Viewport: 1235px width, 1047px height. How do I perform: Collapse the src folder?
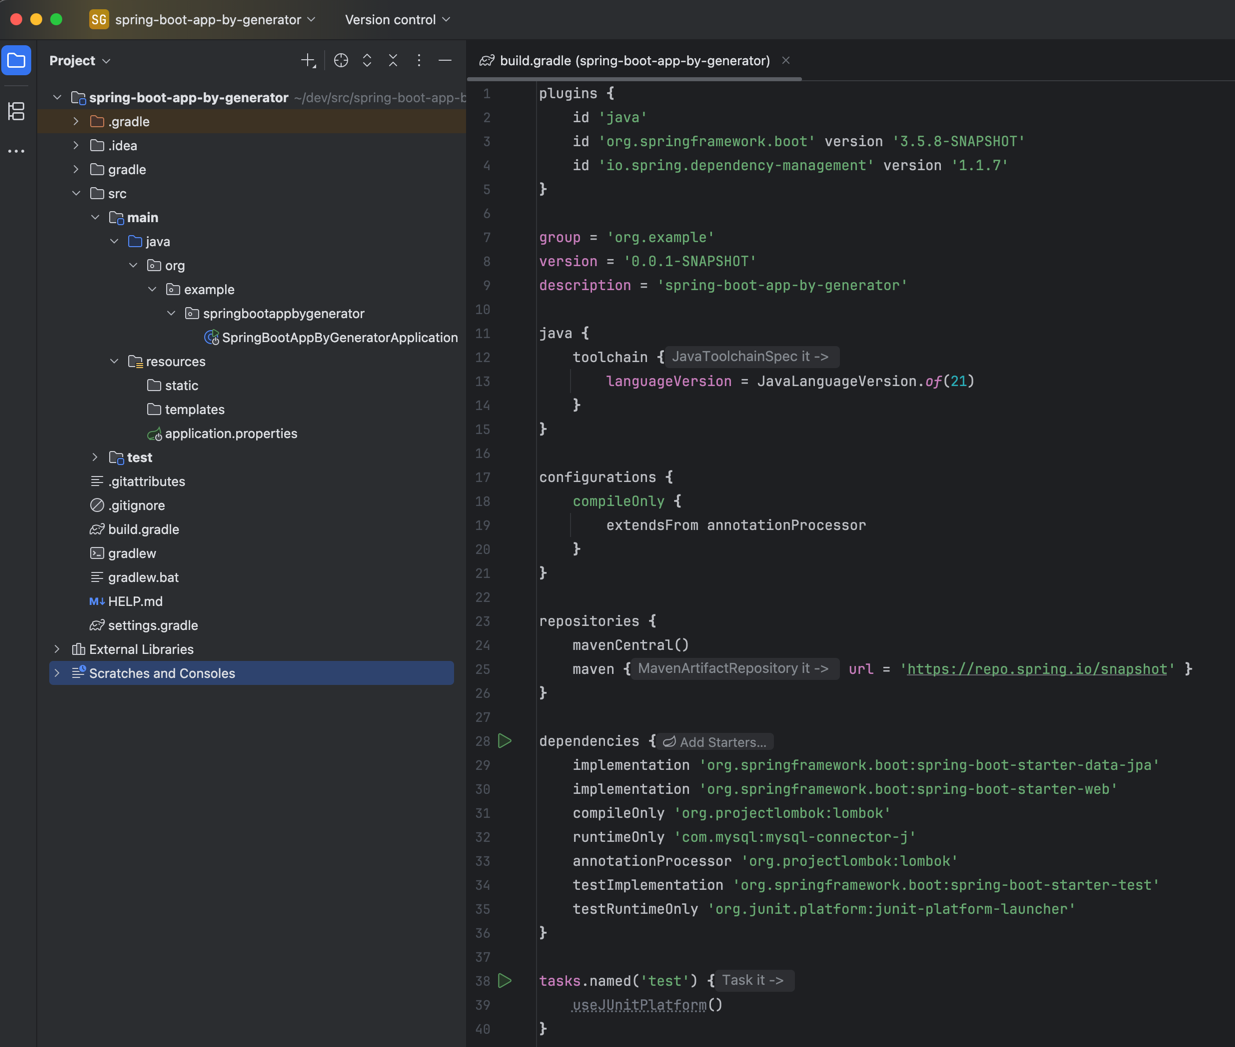76,193
